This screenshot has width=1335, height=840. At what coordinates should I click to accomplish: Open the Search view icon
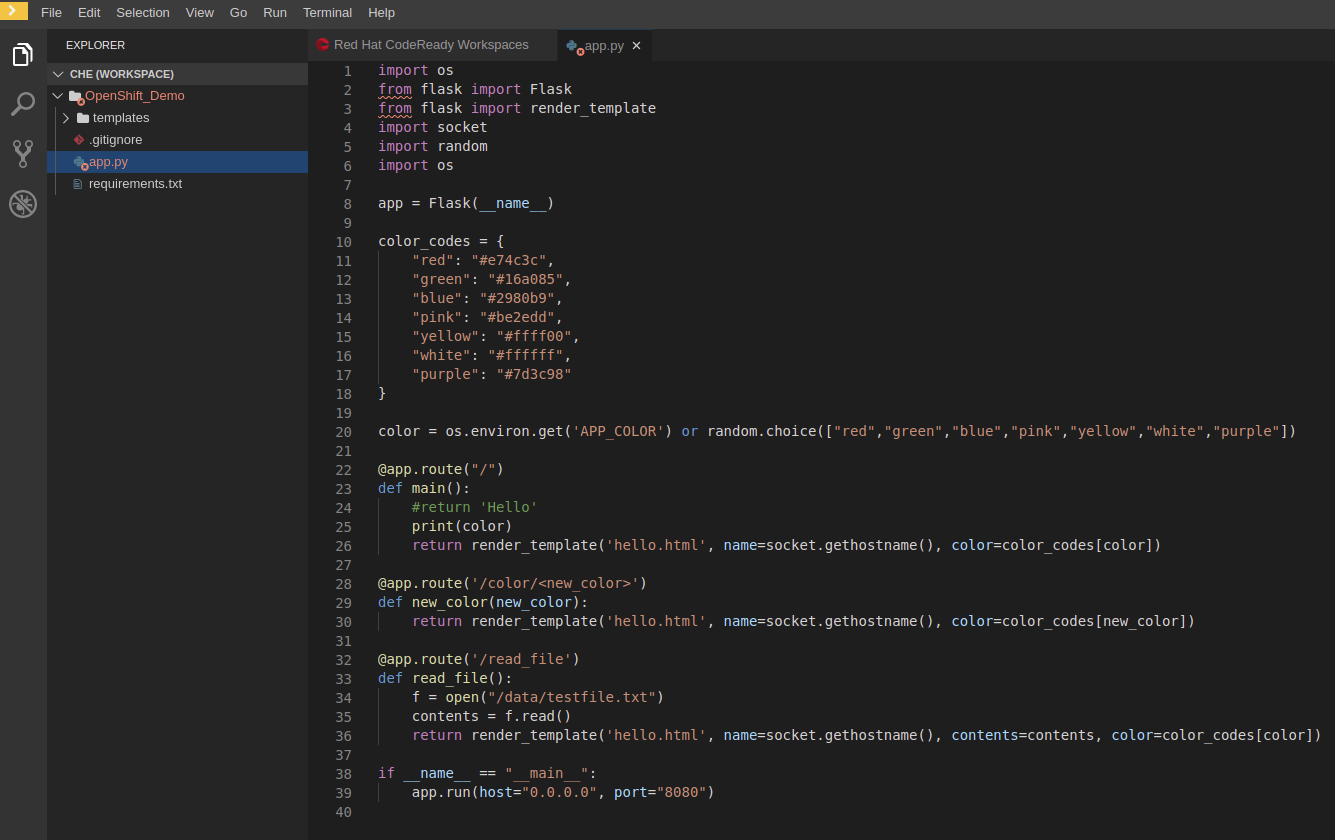(22, 104)
